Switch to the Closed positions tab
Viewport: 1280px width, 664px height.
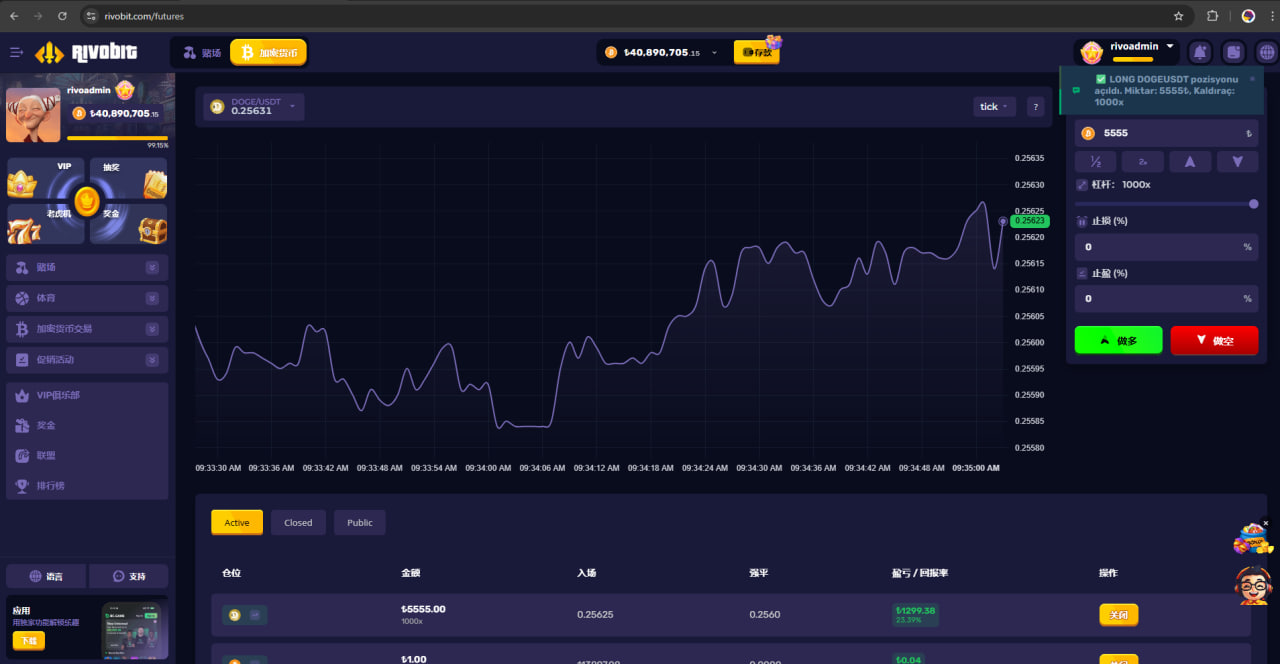pos(298,522)
